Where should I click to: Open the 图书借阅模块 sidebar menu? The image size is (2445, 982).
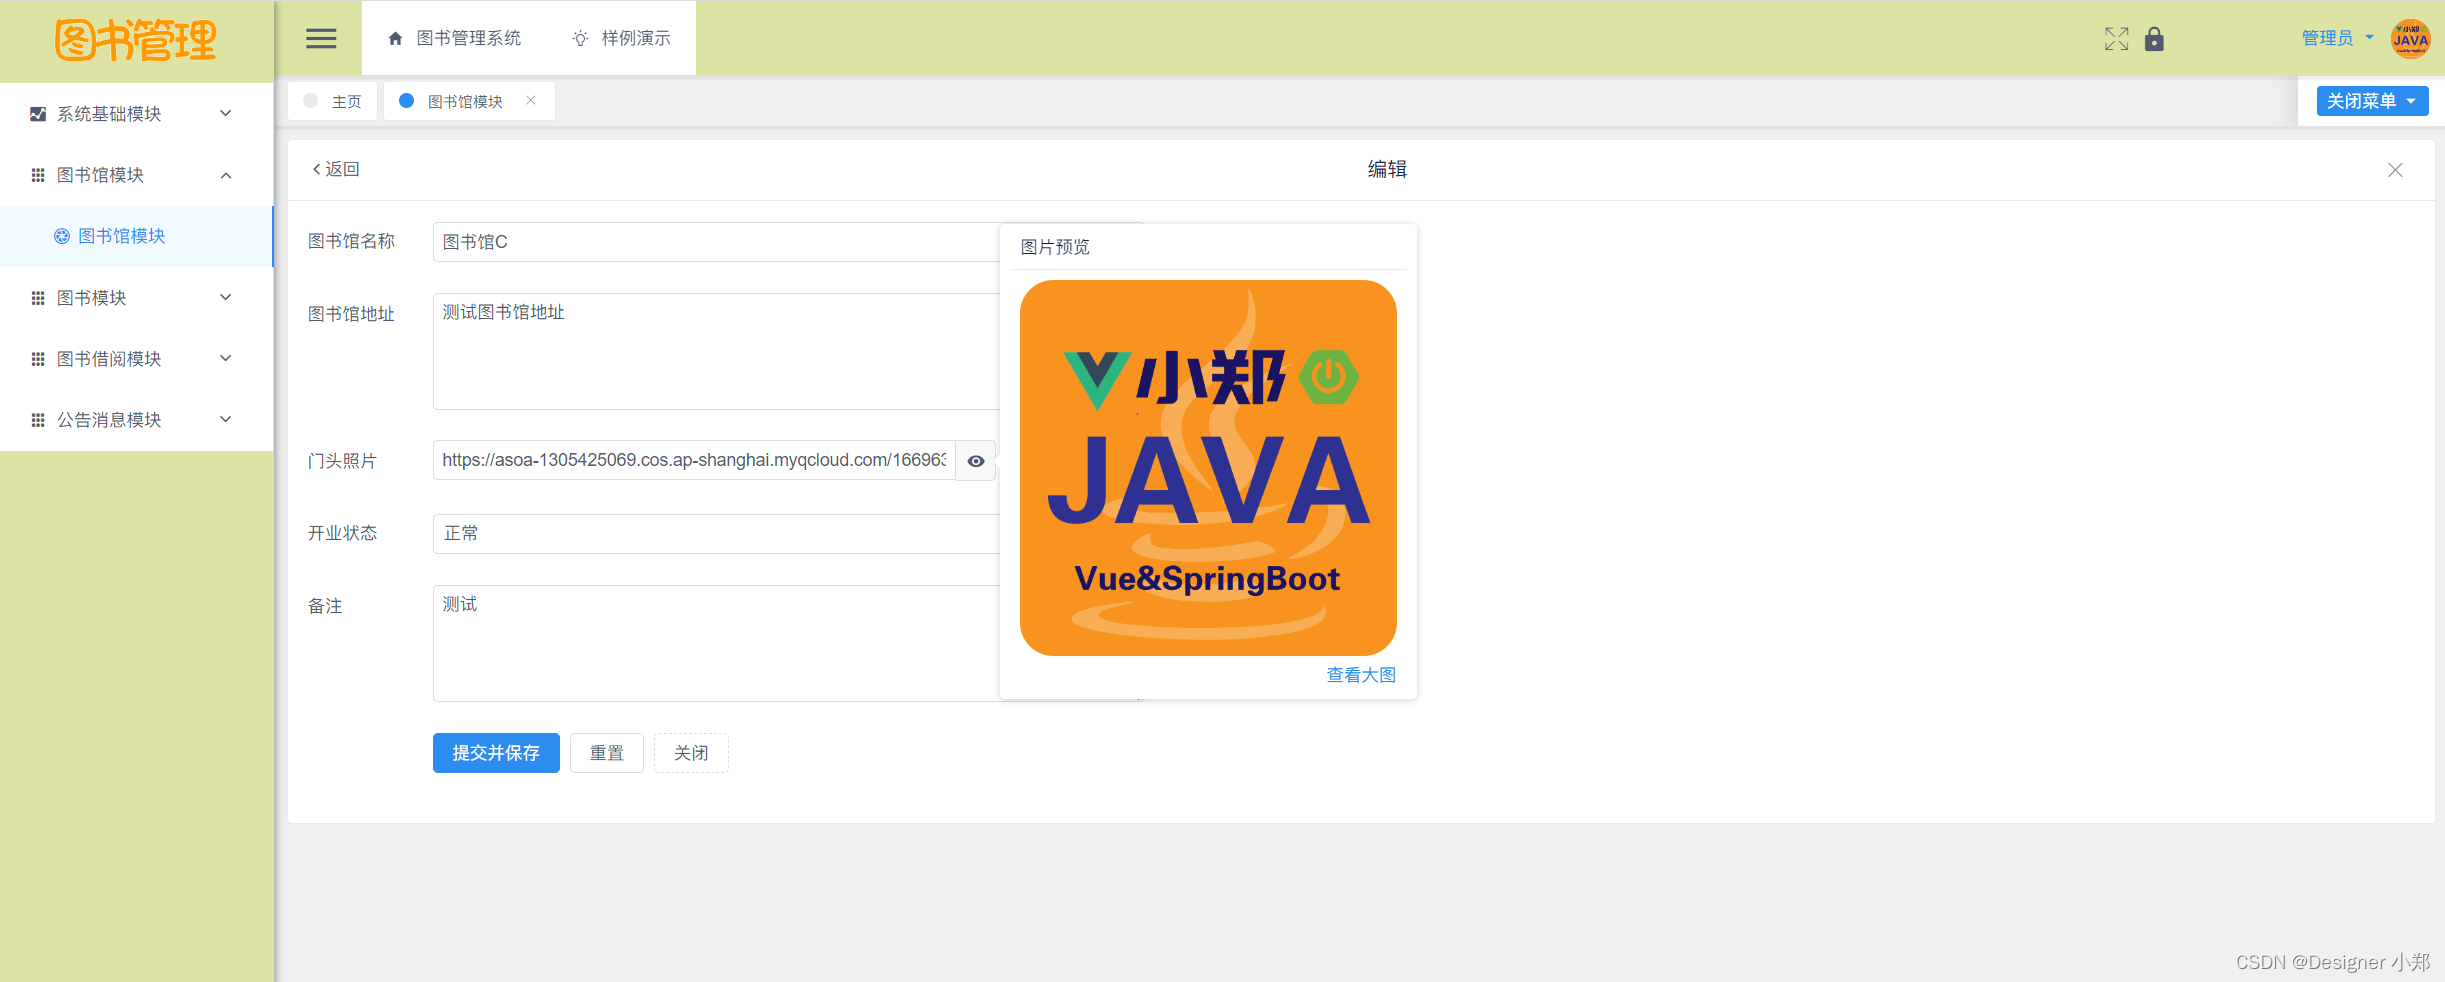click(136, 359)
